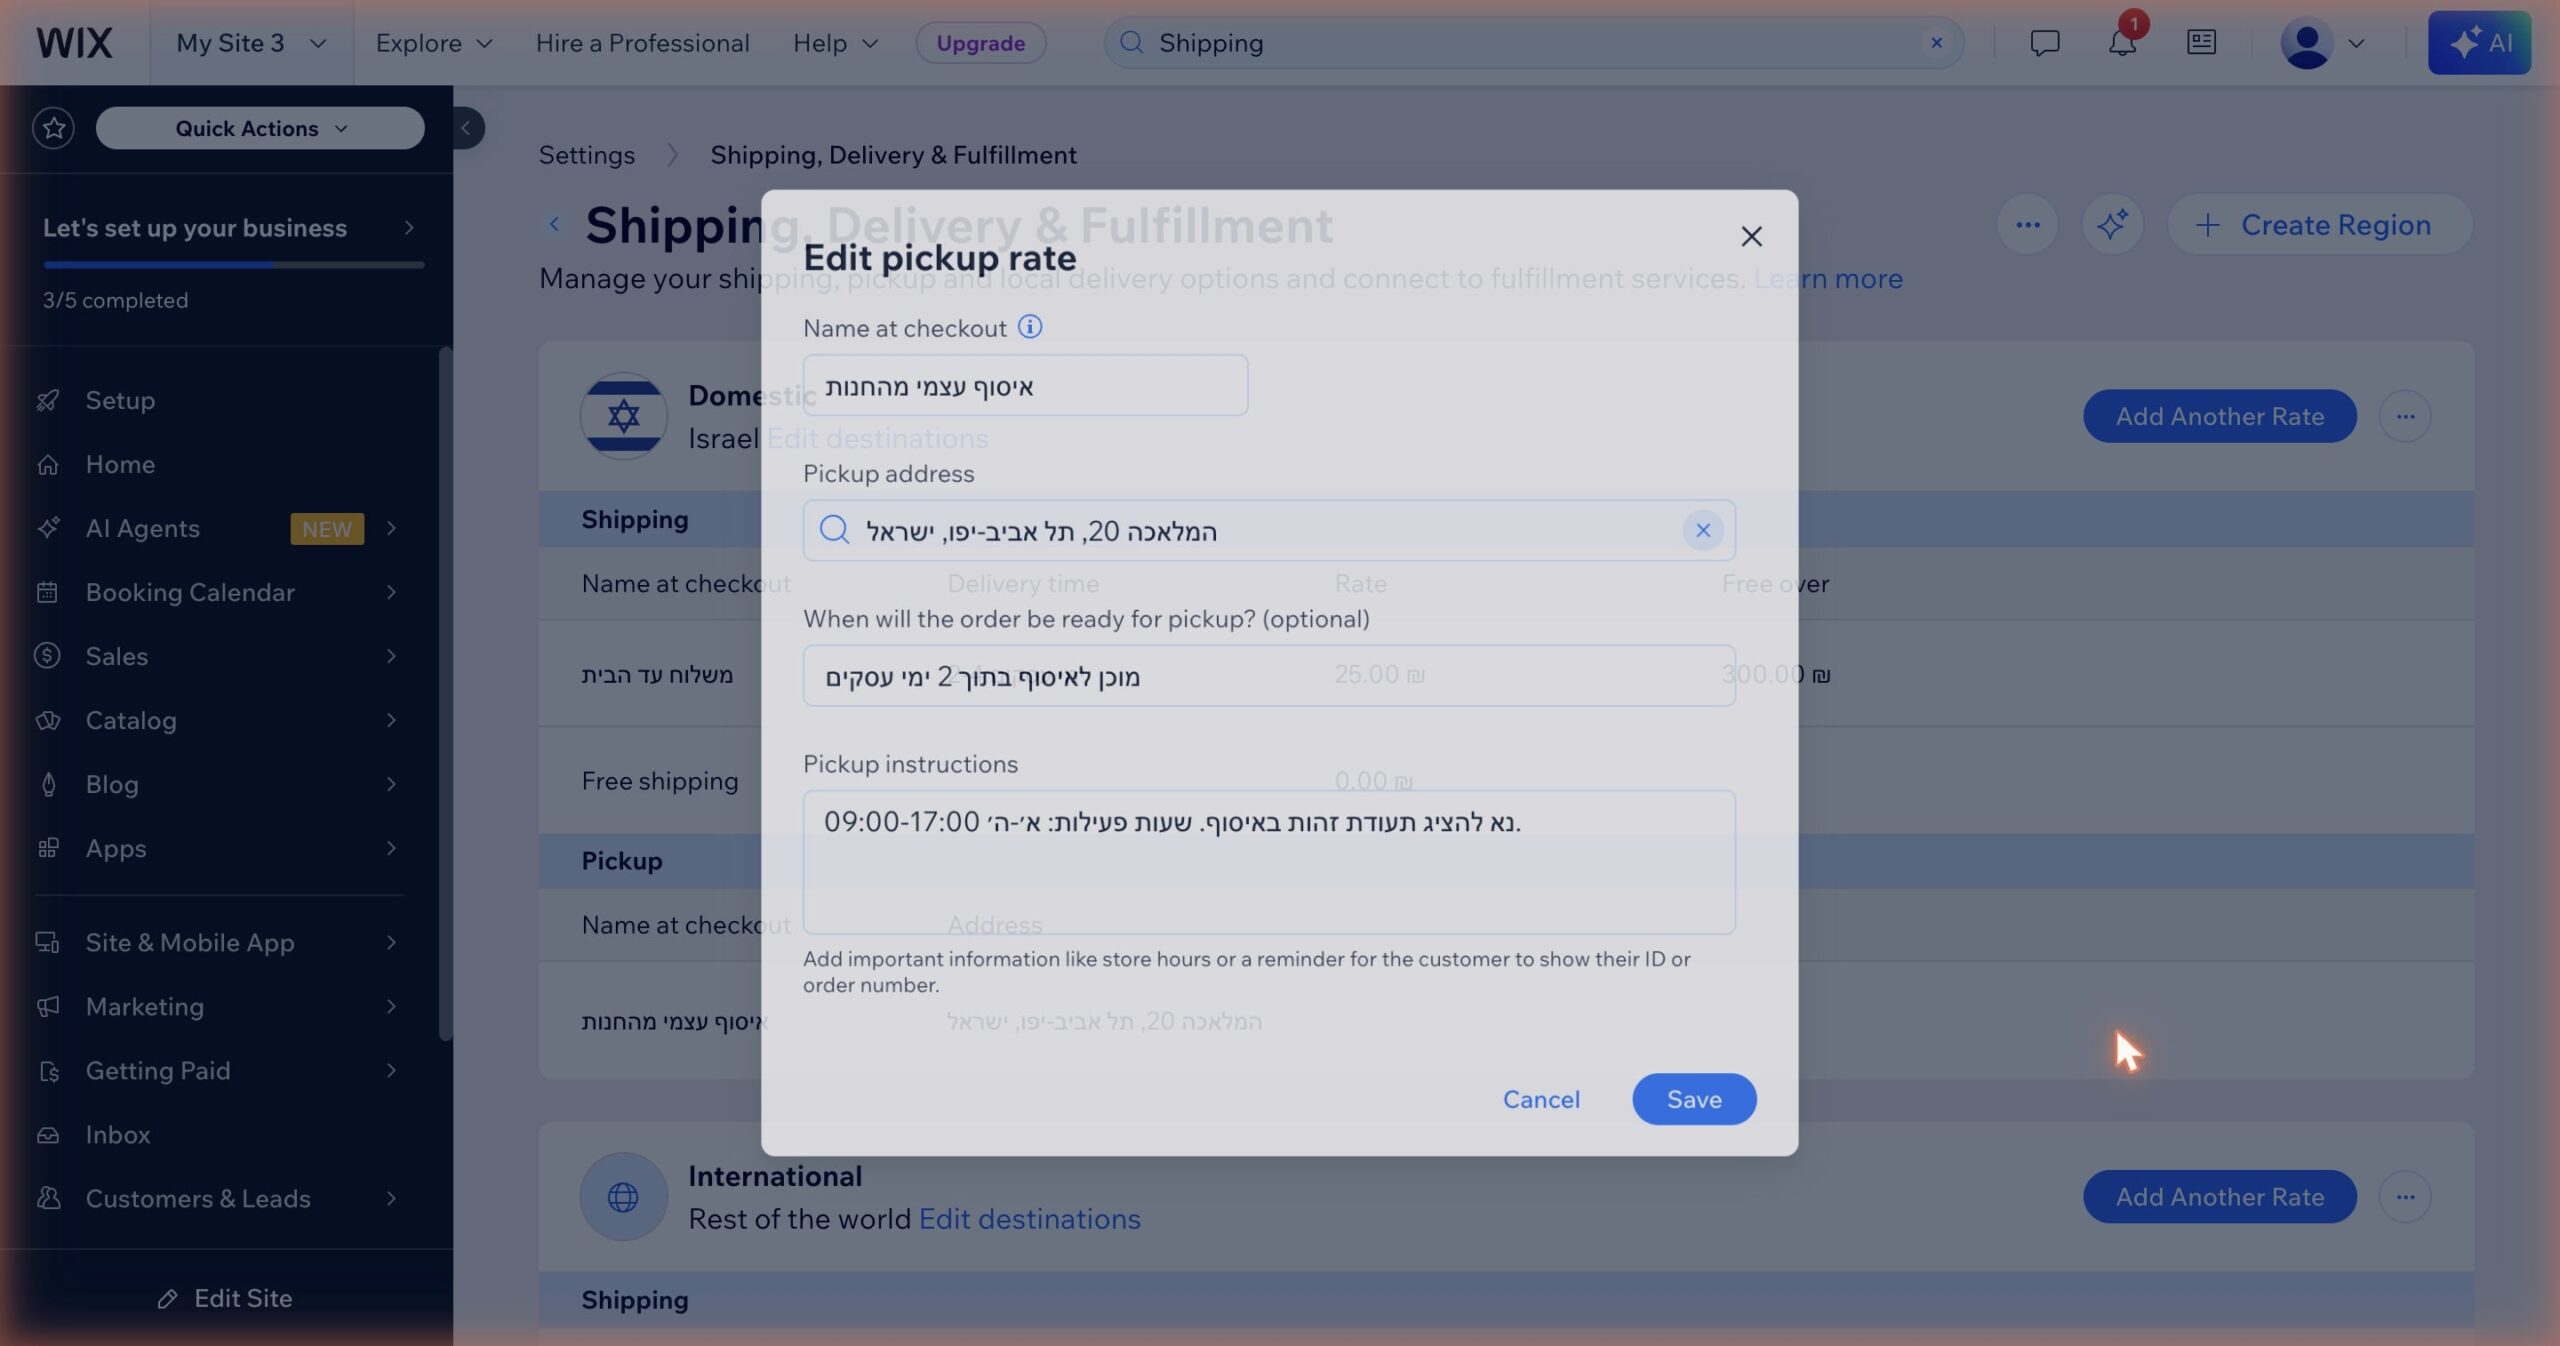Open the news feed icon in header
The width and height of the screenshot is (2560, 1346).
pos(2201,42)
